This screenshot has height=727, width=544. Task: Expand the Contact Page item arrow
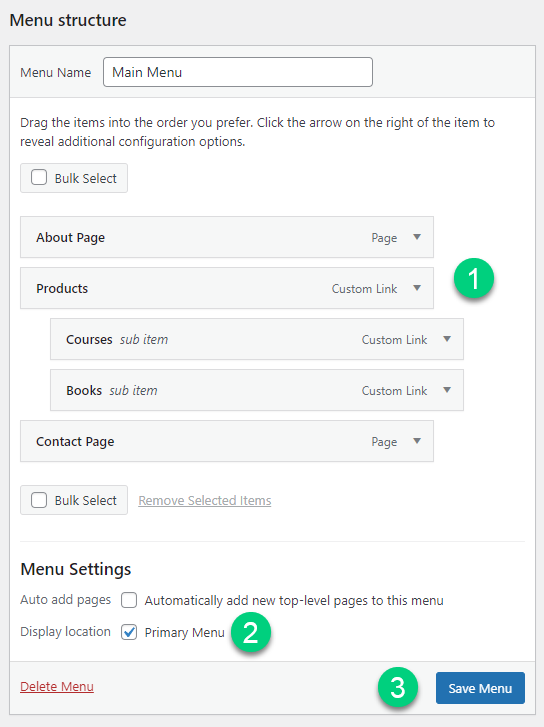417,441
